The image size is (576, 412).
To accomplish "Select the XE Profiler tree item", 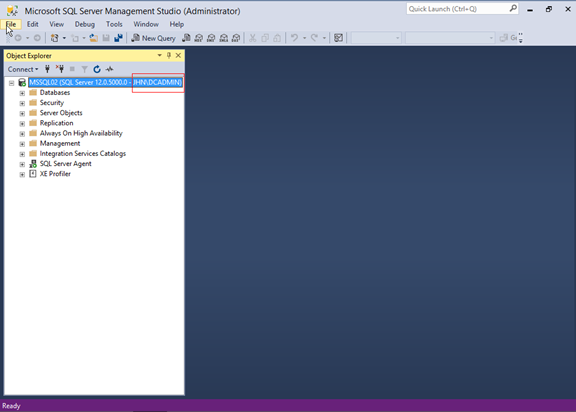I will coord(55,174).
